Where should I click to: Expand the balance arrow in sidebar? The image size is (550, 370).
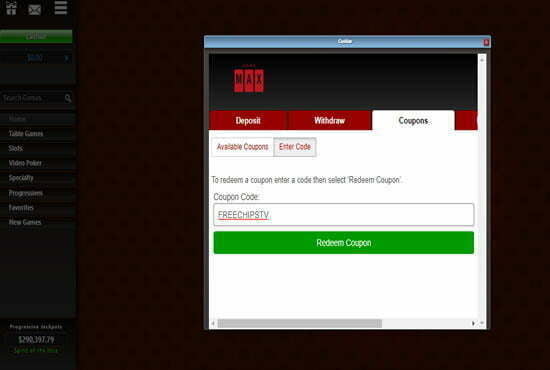coord(66,58)
